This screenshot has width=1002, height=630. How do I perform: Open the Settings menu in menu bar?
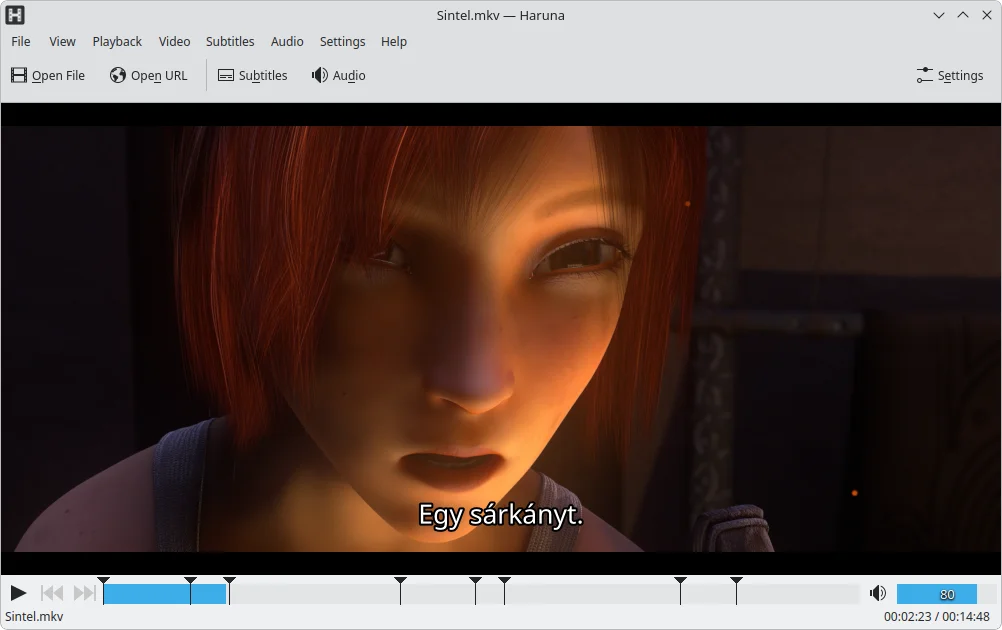[x=343, y=42]
